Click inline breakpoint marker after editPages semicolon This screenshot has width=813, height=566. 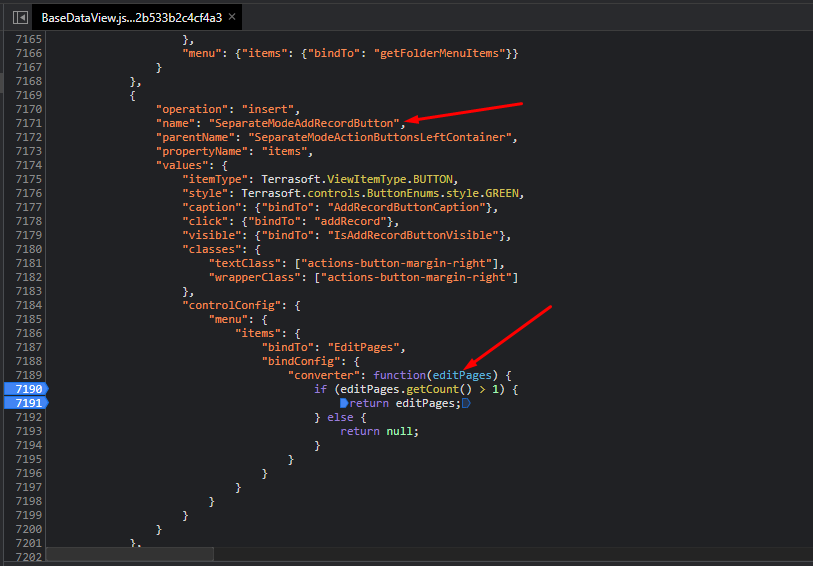pyautogui.click(x=466, y=403)
